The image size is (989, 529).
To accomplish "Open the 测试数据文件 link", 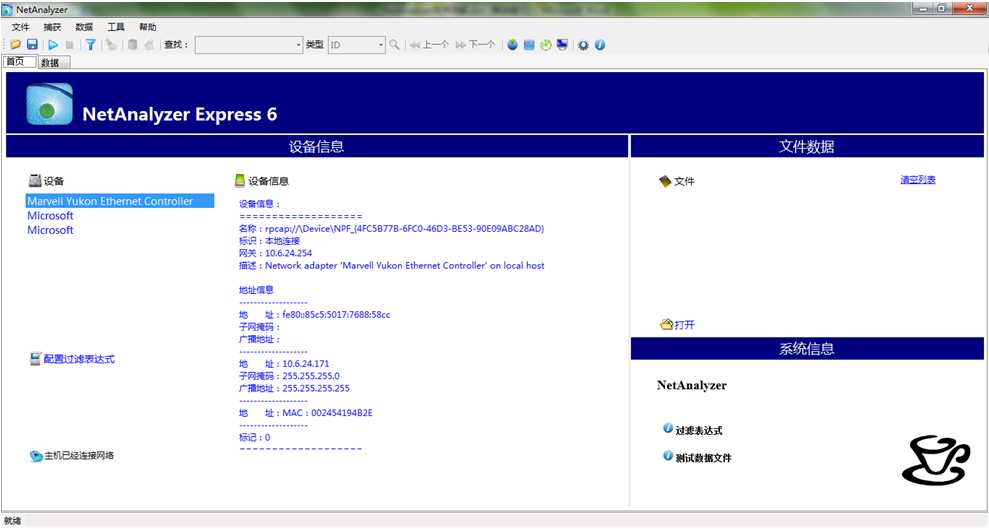I will [x=703, y=458].
